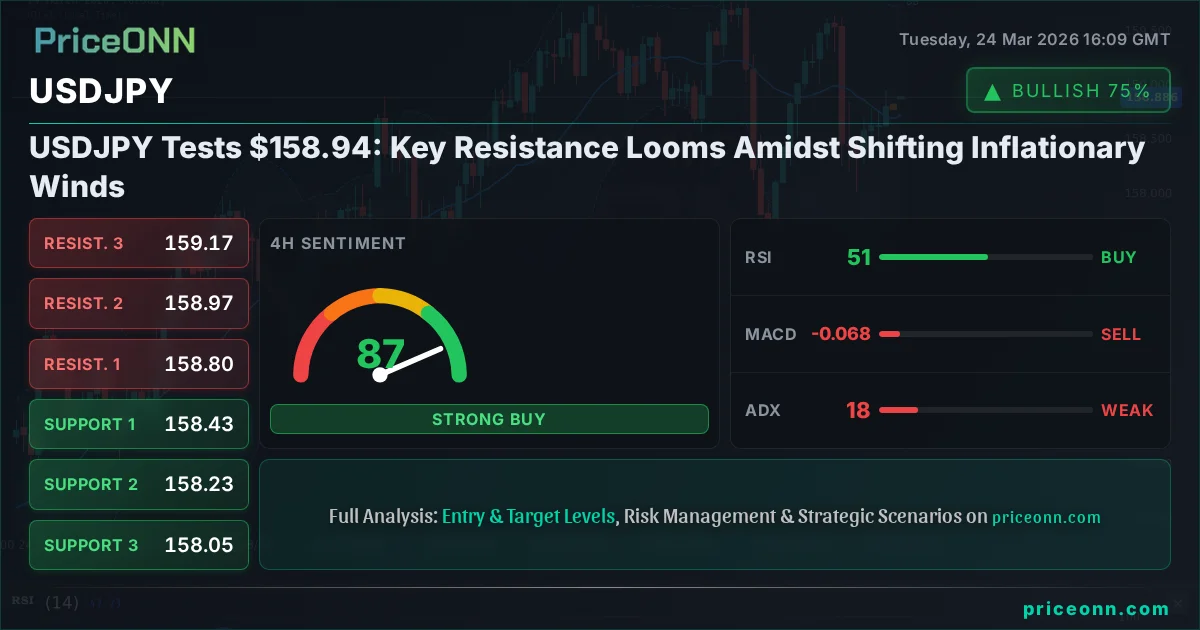
Task: Visit priceonn.com from the analysis banner
Action: click(1046, 517)
